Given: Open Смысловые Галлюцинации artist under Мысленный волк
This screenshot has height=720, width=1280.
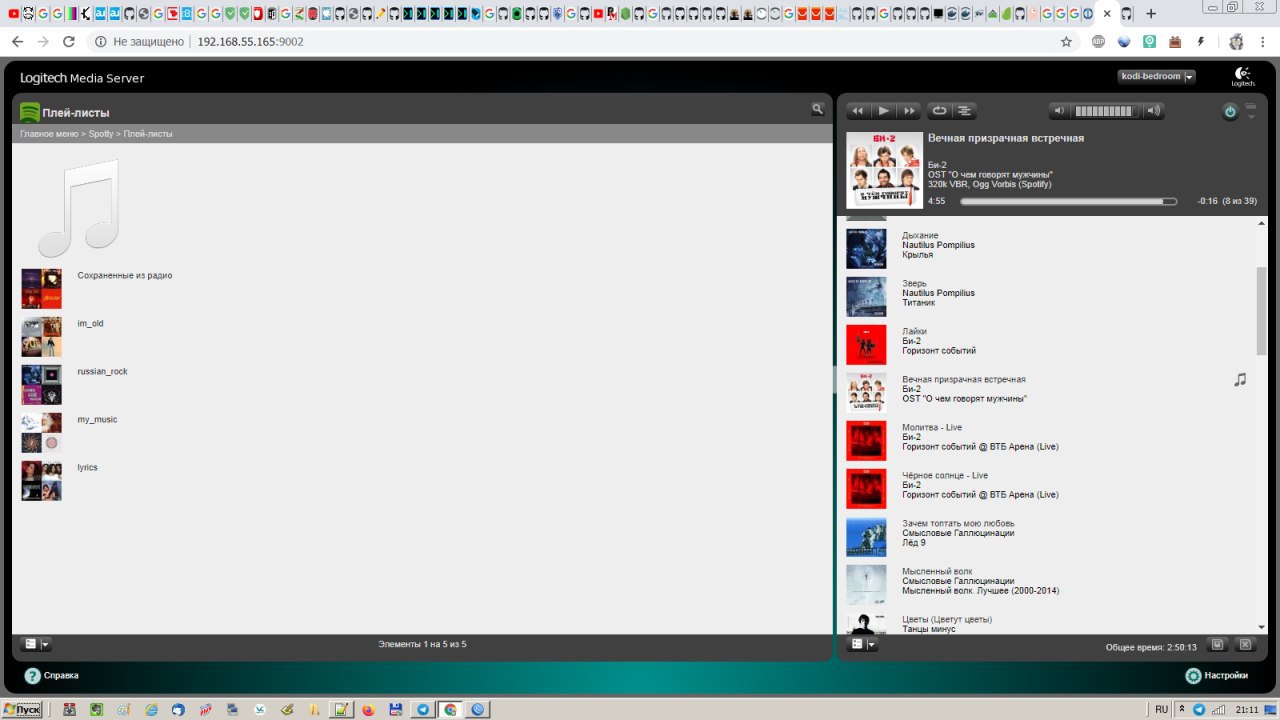Looking at the screenshot, I should [958, 581].
